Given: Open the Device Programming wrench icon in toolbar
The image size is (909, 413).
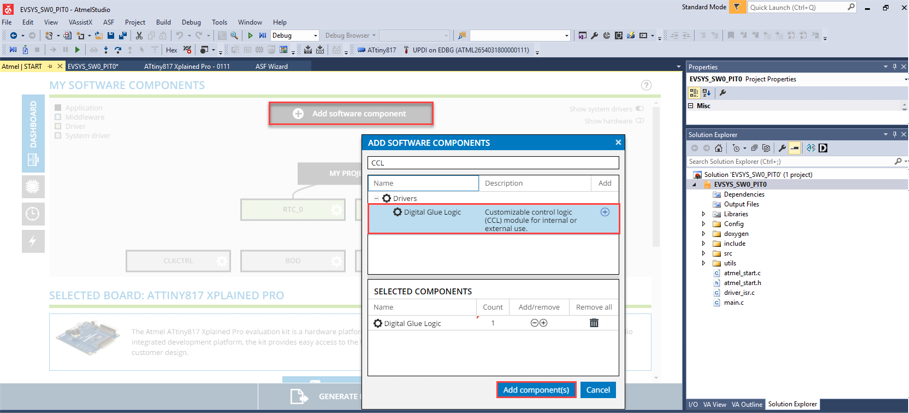Looking at the screenshot, I should click(594, 35).
